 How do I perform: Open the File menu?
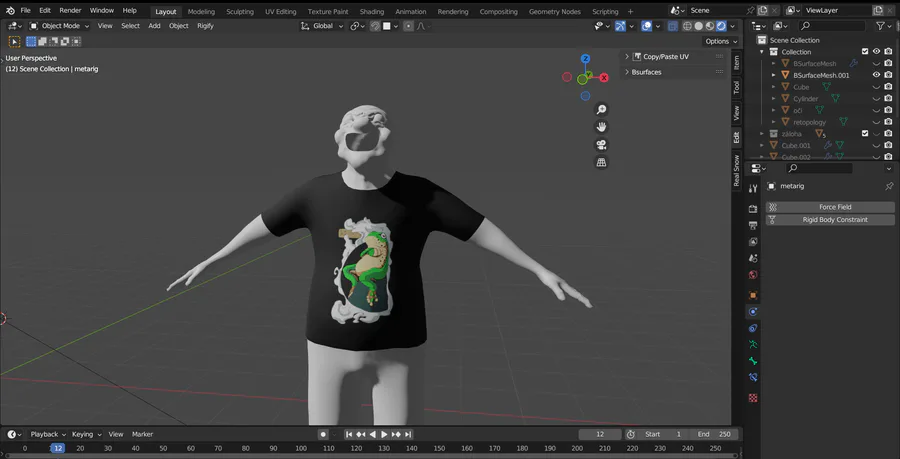25,10
